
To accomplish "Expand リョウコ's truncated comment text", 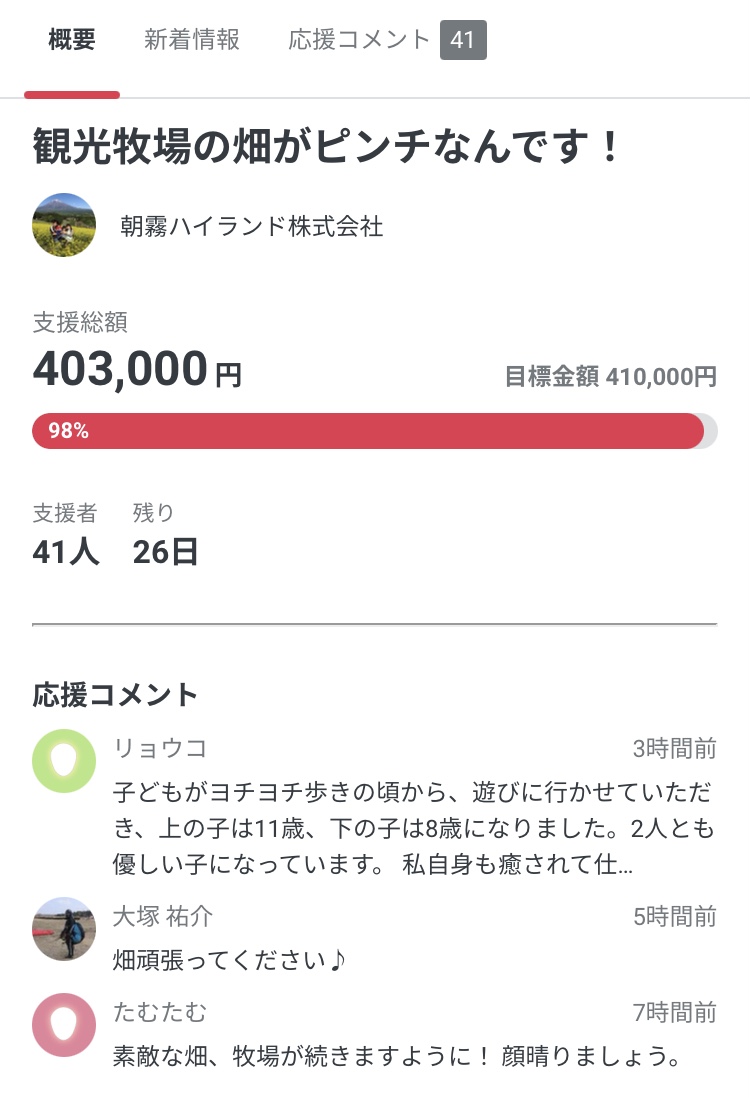I will [414, 828].
